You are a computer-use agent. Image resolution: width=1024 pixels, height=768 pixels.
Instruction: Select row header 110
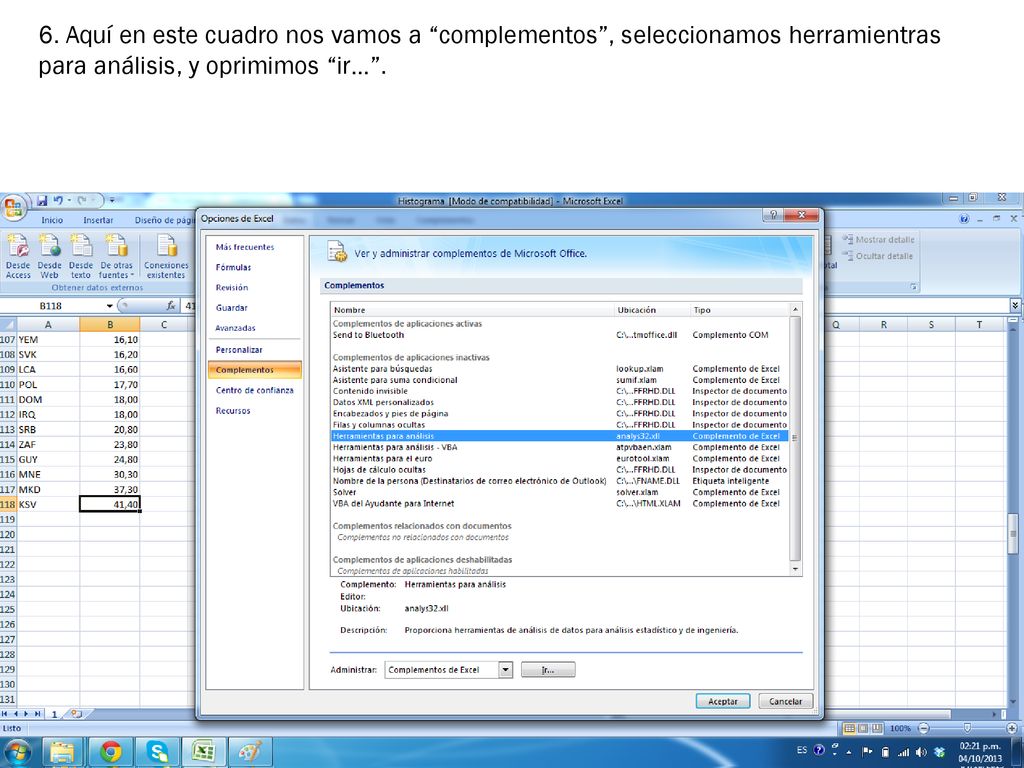click(8, 385)
